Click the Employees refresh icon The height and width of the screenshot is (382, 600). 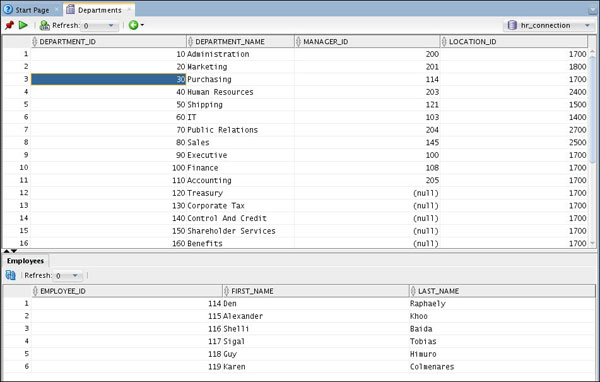click(x=11, y=275)
